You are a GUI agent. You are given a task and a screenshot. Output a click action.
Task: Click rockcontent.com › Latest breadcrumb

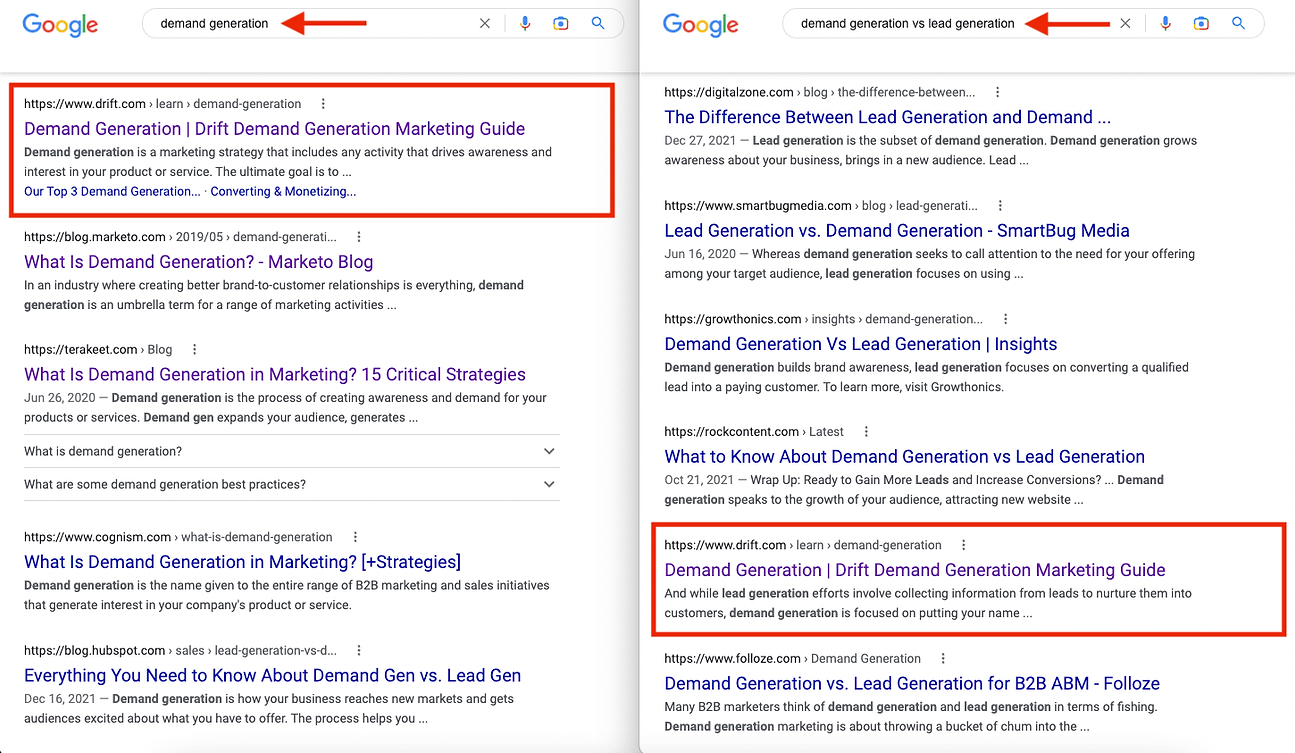click(754, 432)
